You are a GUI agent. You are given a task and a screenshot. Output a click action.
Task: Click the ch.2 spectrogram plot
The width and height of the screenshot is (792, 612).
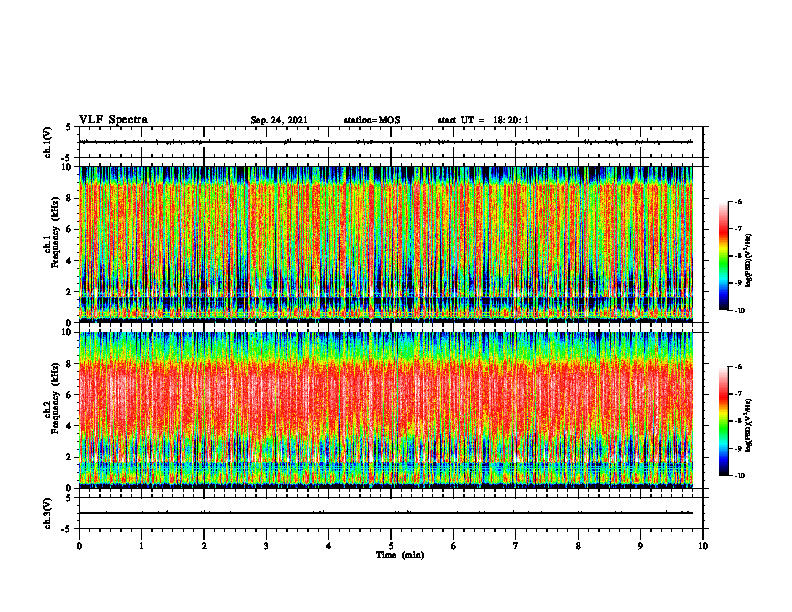pos(386,410)
